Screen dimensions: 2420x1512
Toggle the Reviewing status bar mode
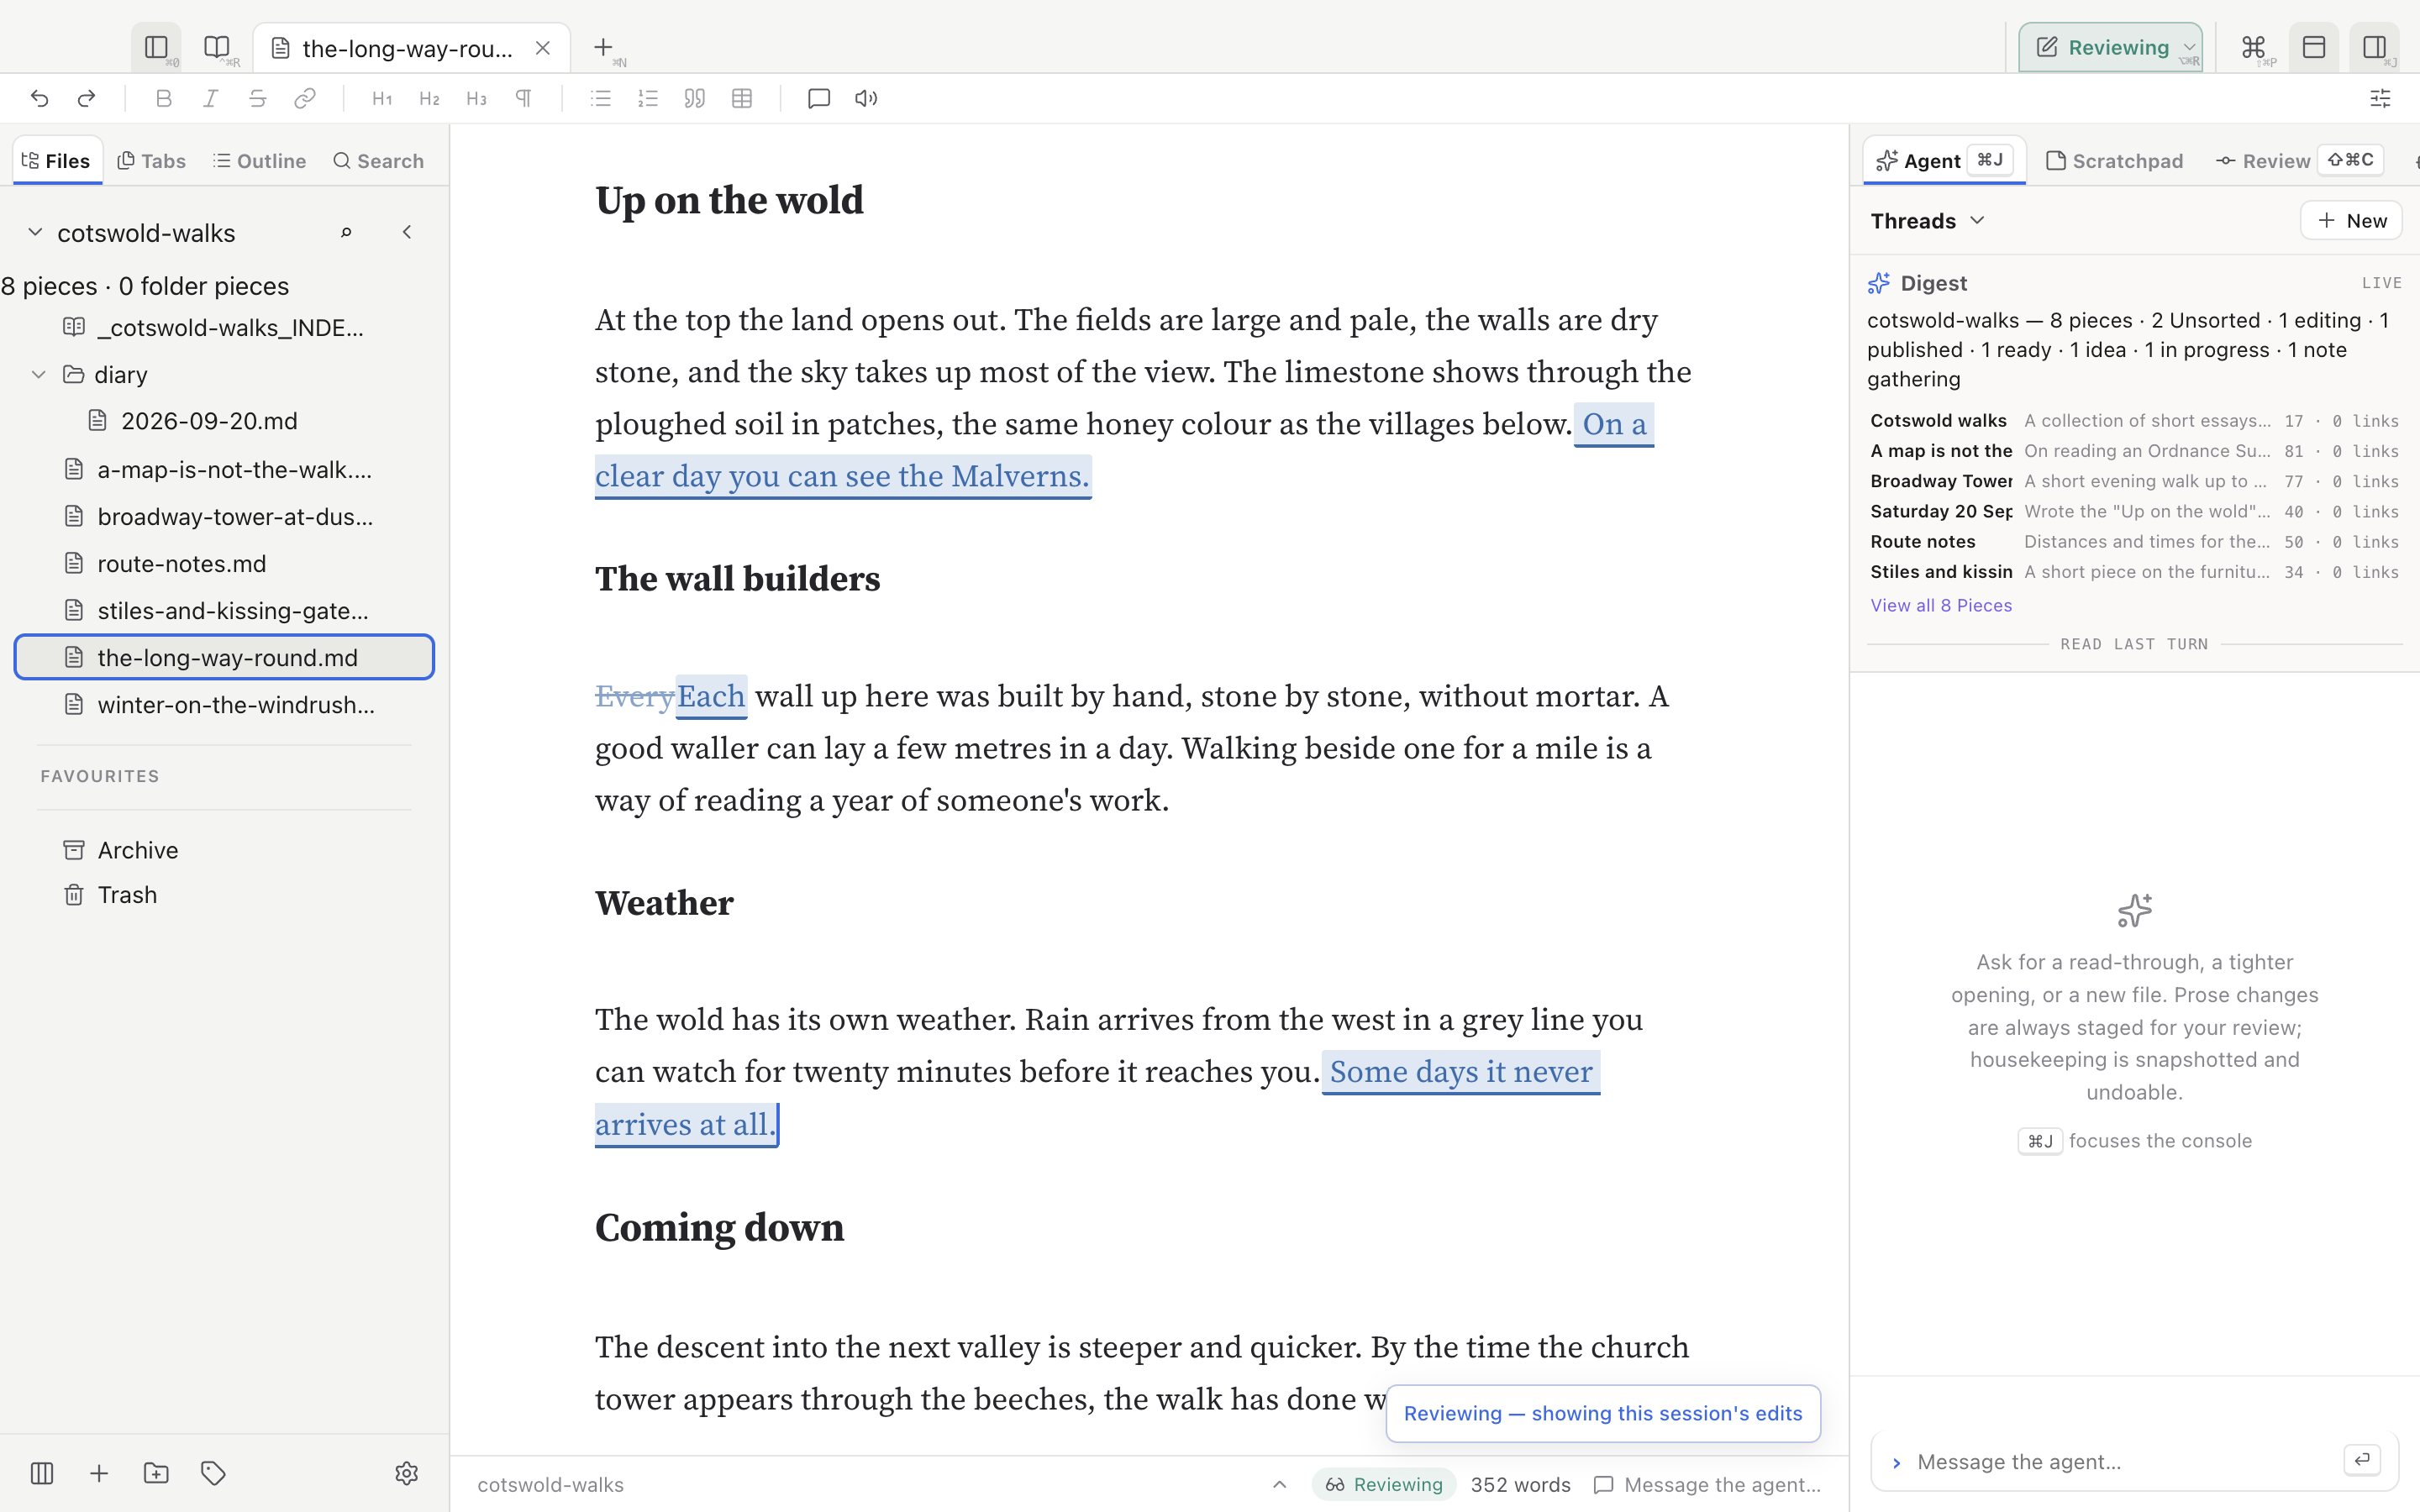click(x=1383, y=1484)
